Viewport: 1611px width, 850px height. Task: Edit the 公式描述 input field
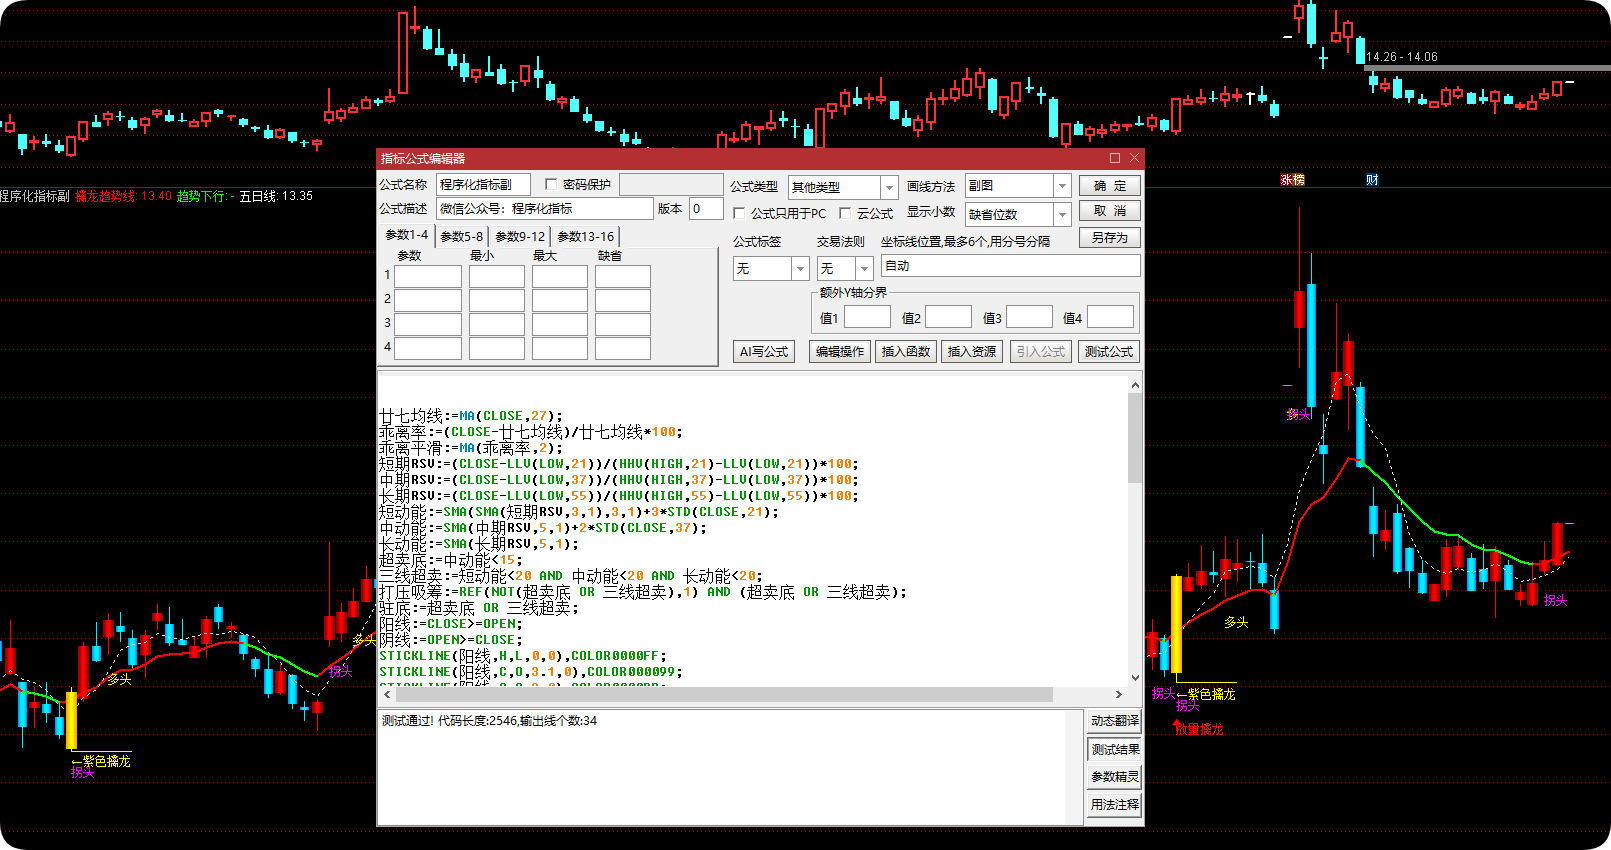pos(545,209)
